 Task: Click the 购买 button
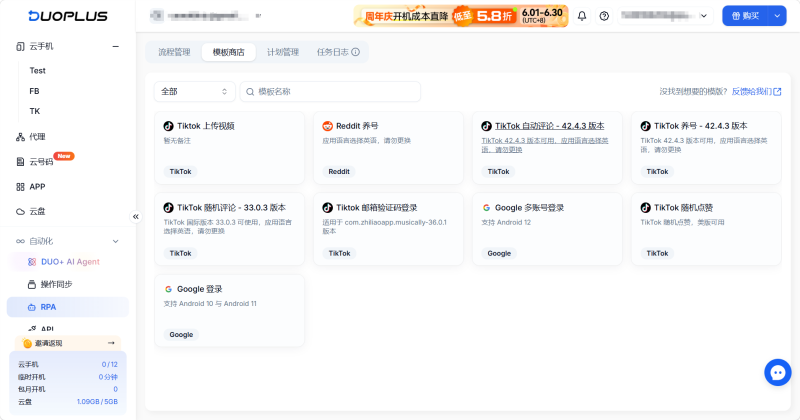tap(745, 16)
